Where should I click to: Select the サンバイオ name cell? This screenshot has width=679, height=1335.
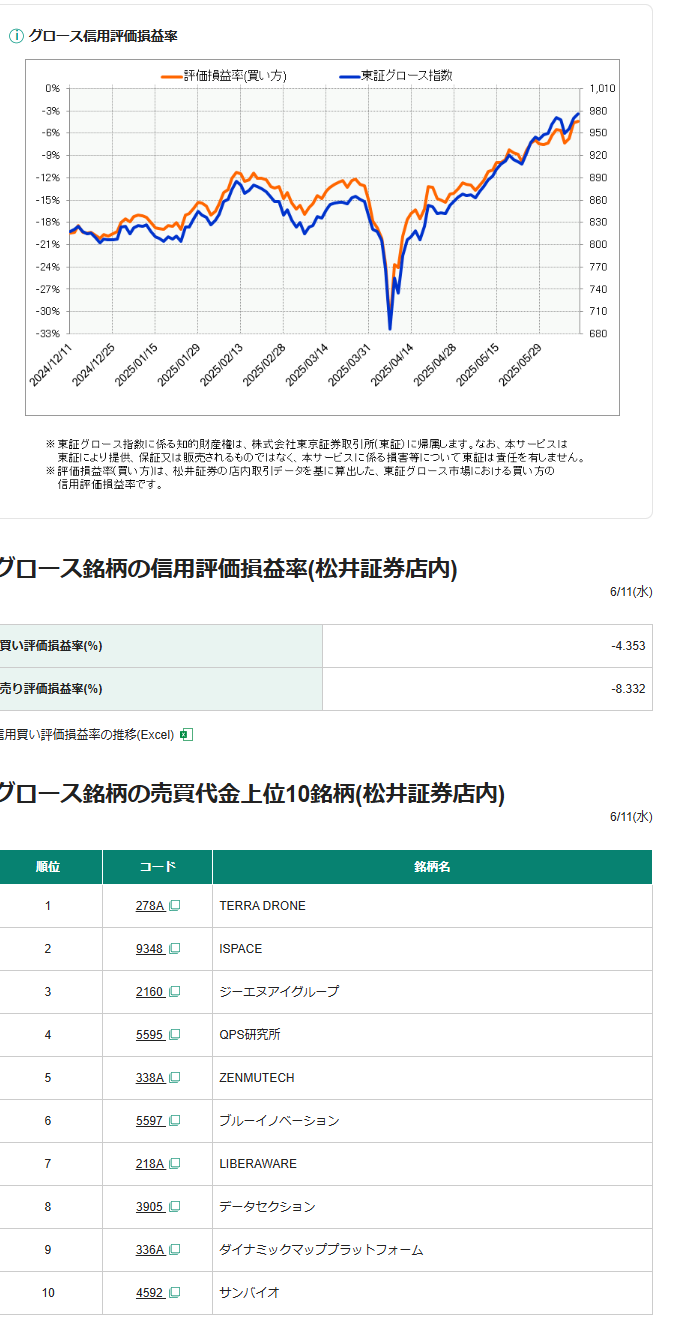[x=432, y=1293]
